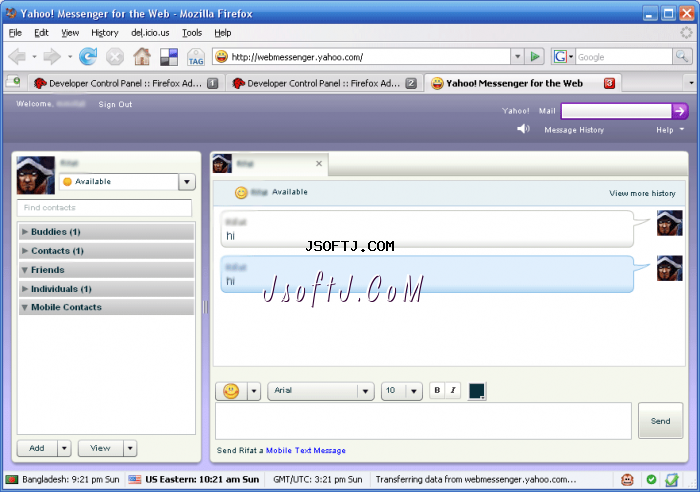Click the search magnifier icon
700x492 pixels.
[x=681, y=57]
